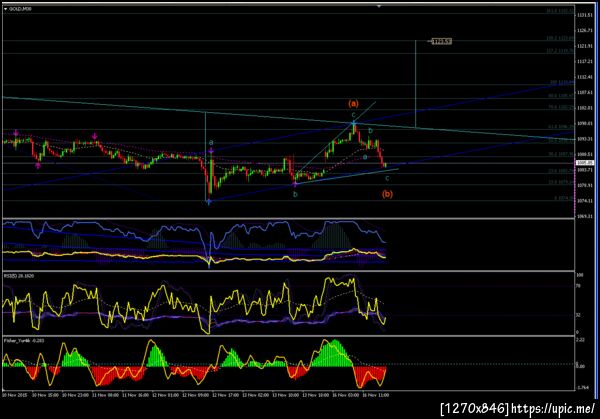
Task: Open the dropdown arrow beside GOLD,M30
Action: point(5,8)
